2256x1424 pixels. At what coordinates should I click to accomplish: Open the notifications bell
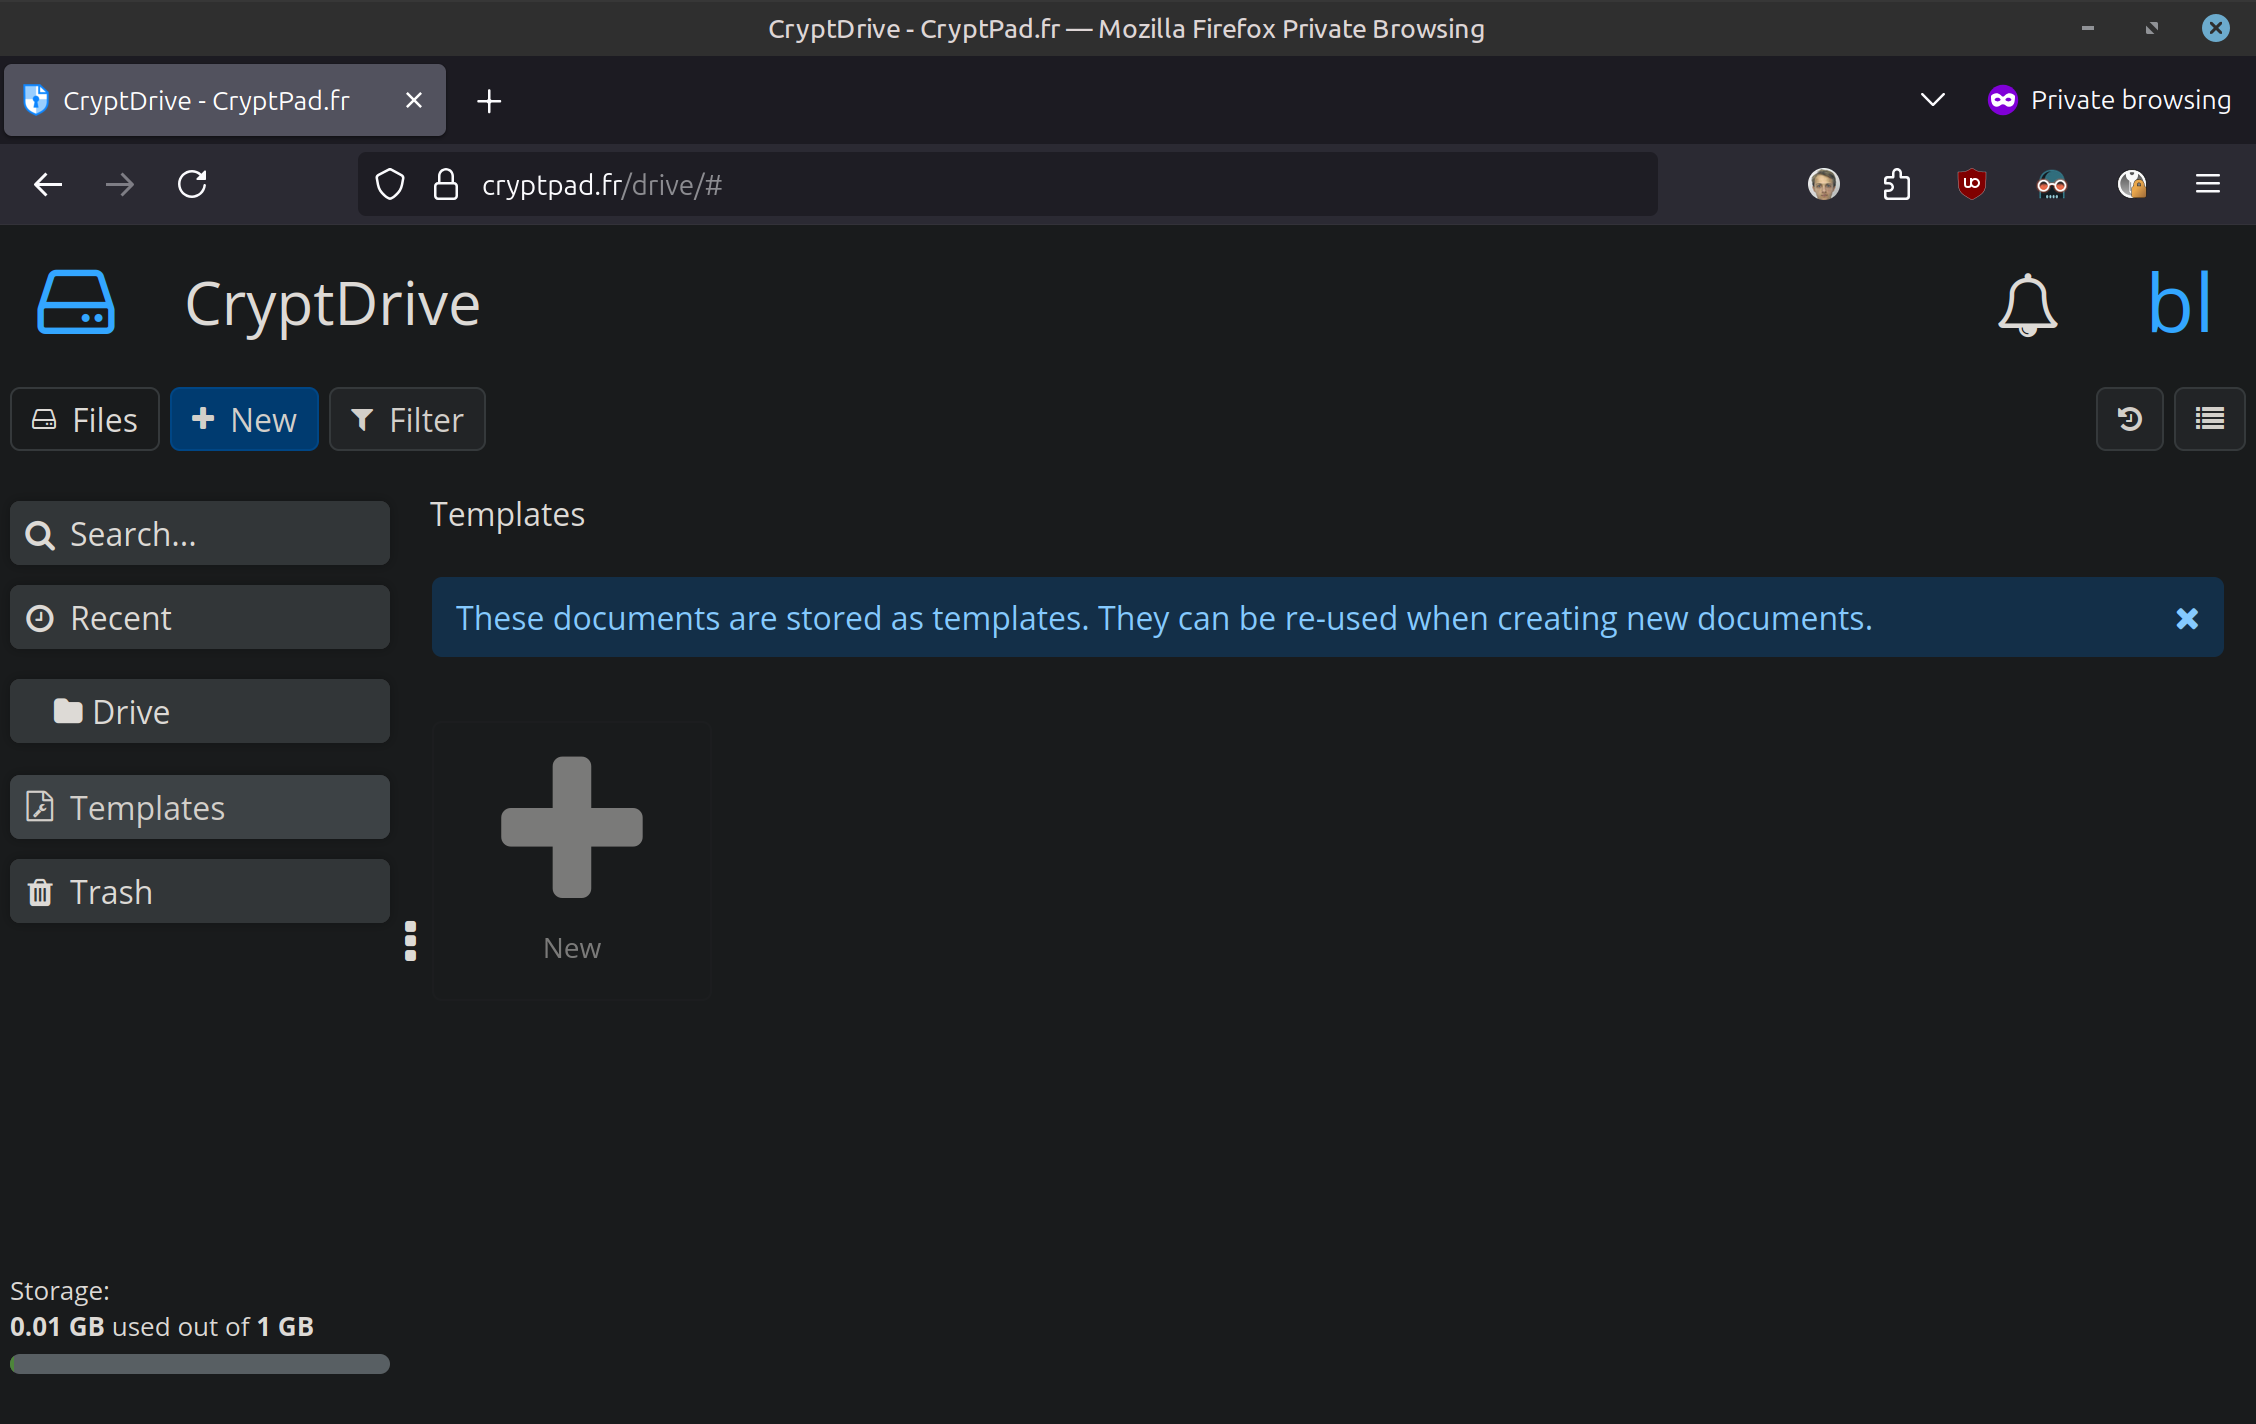pos(2027,304)
